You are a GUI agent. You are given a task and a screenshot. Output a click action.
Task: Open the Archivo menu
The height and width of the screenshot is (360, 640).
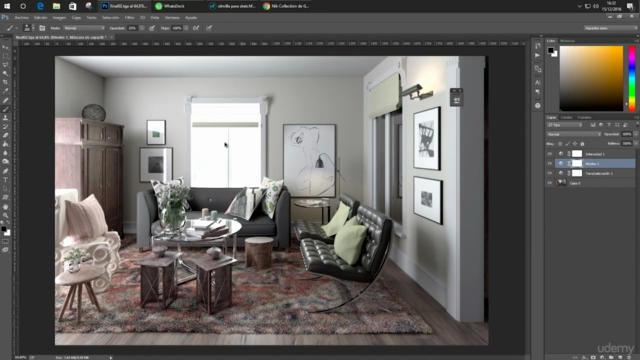pyautogui.click(x=22, y=18)
